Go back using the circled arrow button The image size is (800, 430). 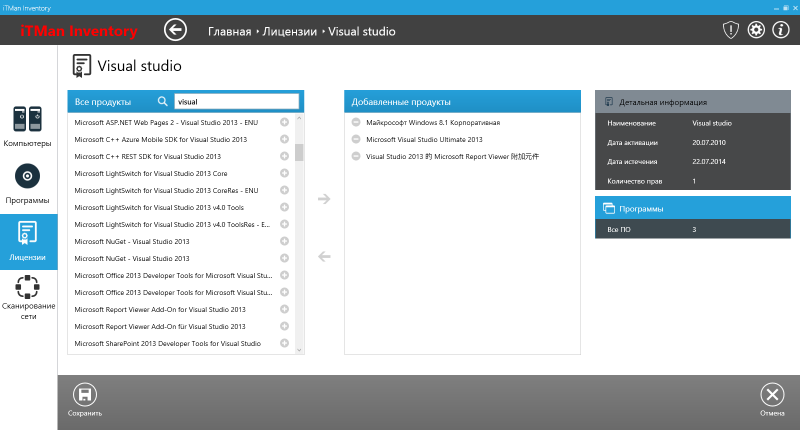(175, 30)
